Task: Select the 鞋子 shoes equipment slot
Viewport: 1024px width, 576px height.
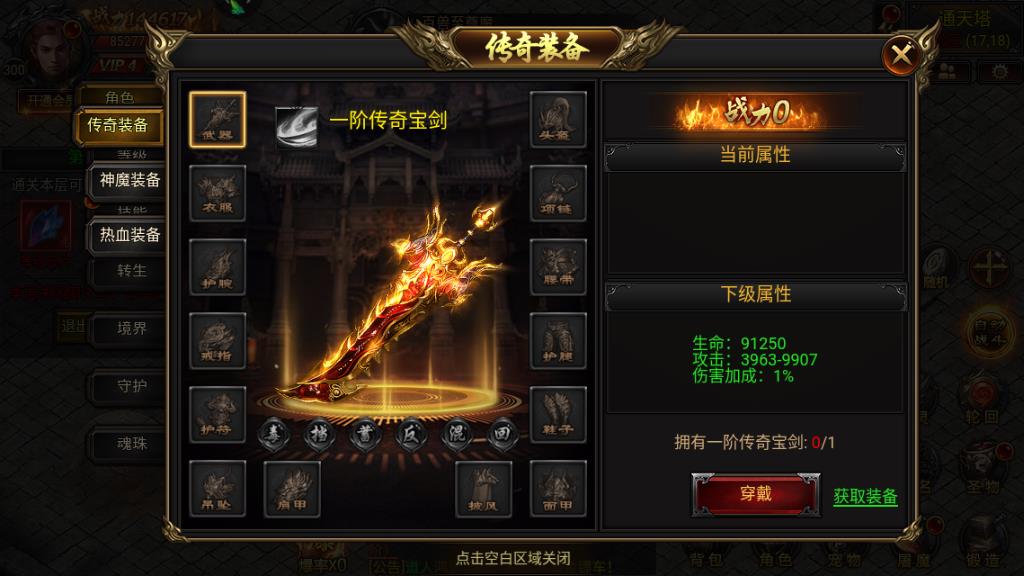Action: (x=558, y=415)
